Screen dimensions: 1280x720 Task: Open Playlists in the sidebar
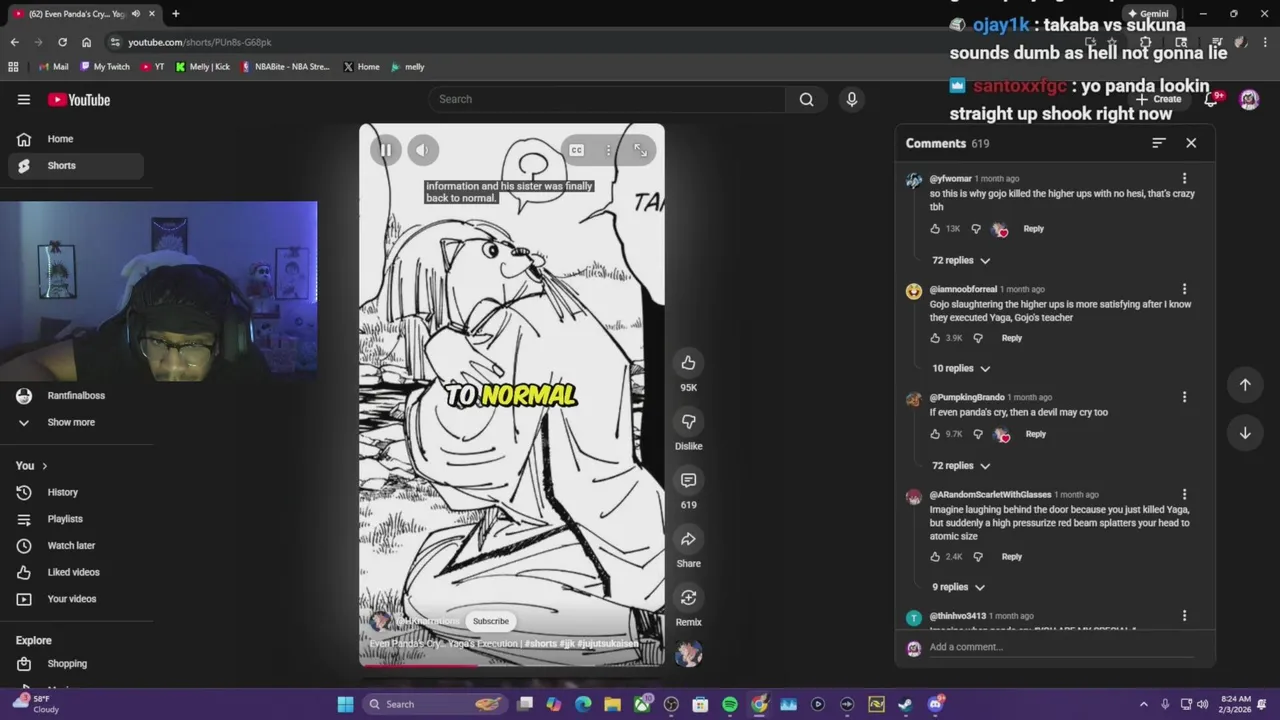tap(76, 519)
